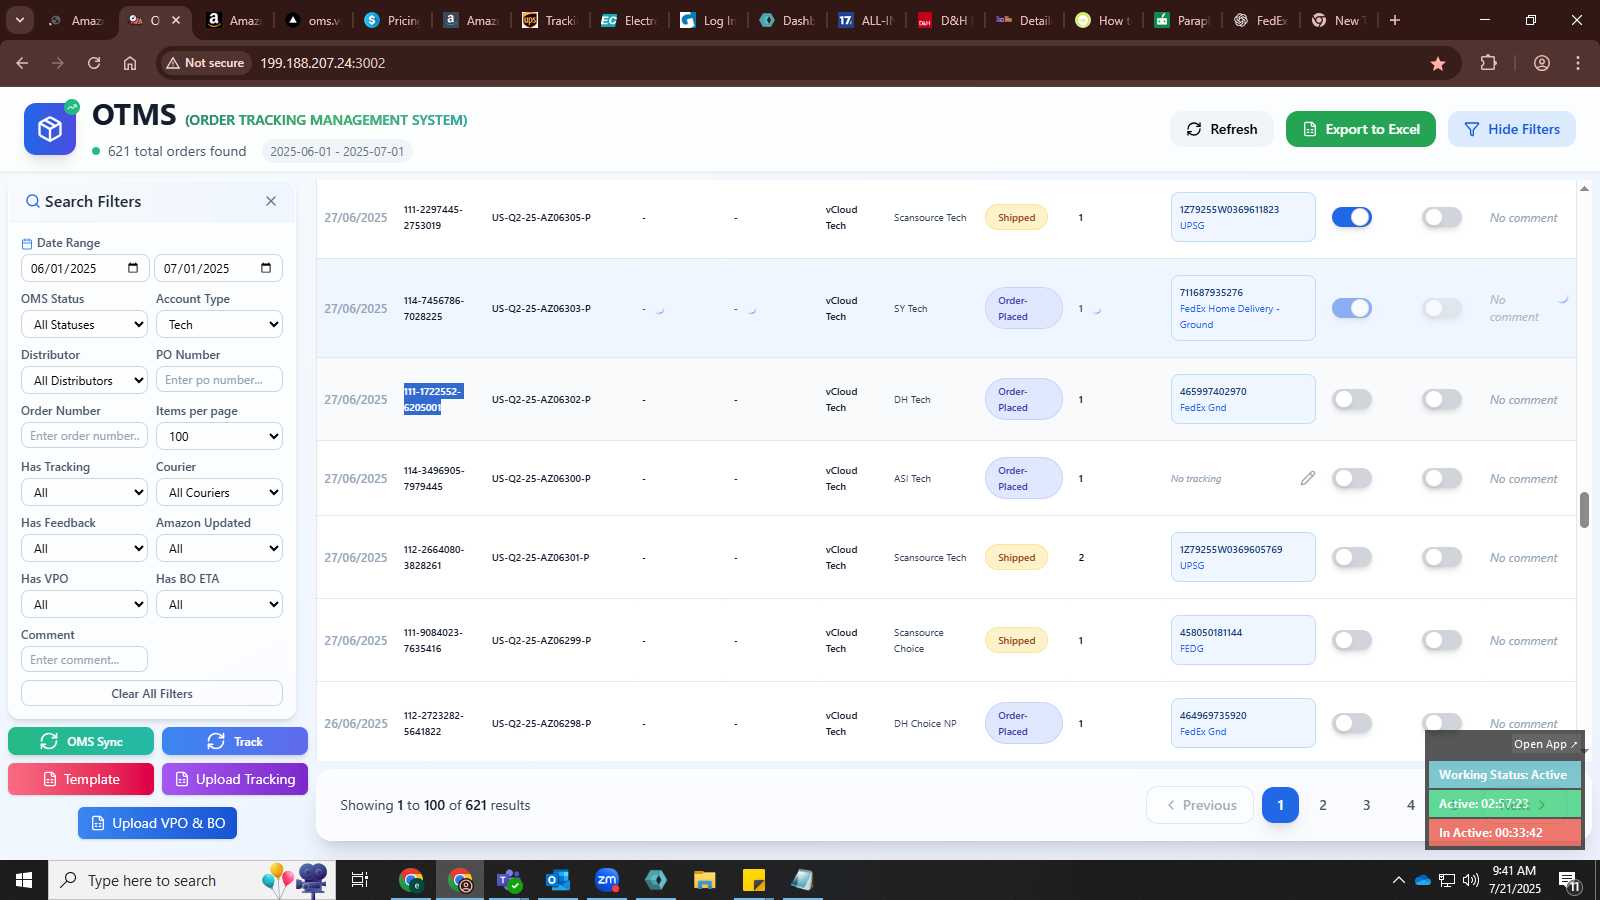Click the Refresh button
The image size is (1600, 900).
pos(1222,129)
